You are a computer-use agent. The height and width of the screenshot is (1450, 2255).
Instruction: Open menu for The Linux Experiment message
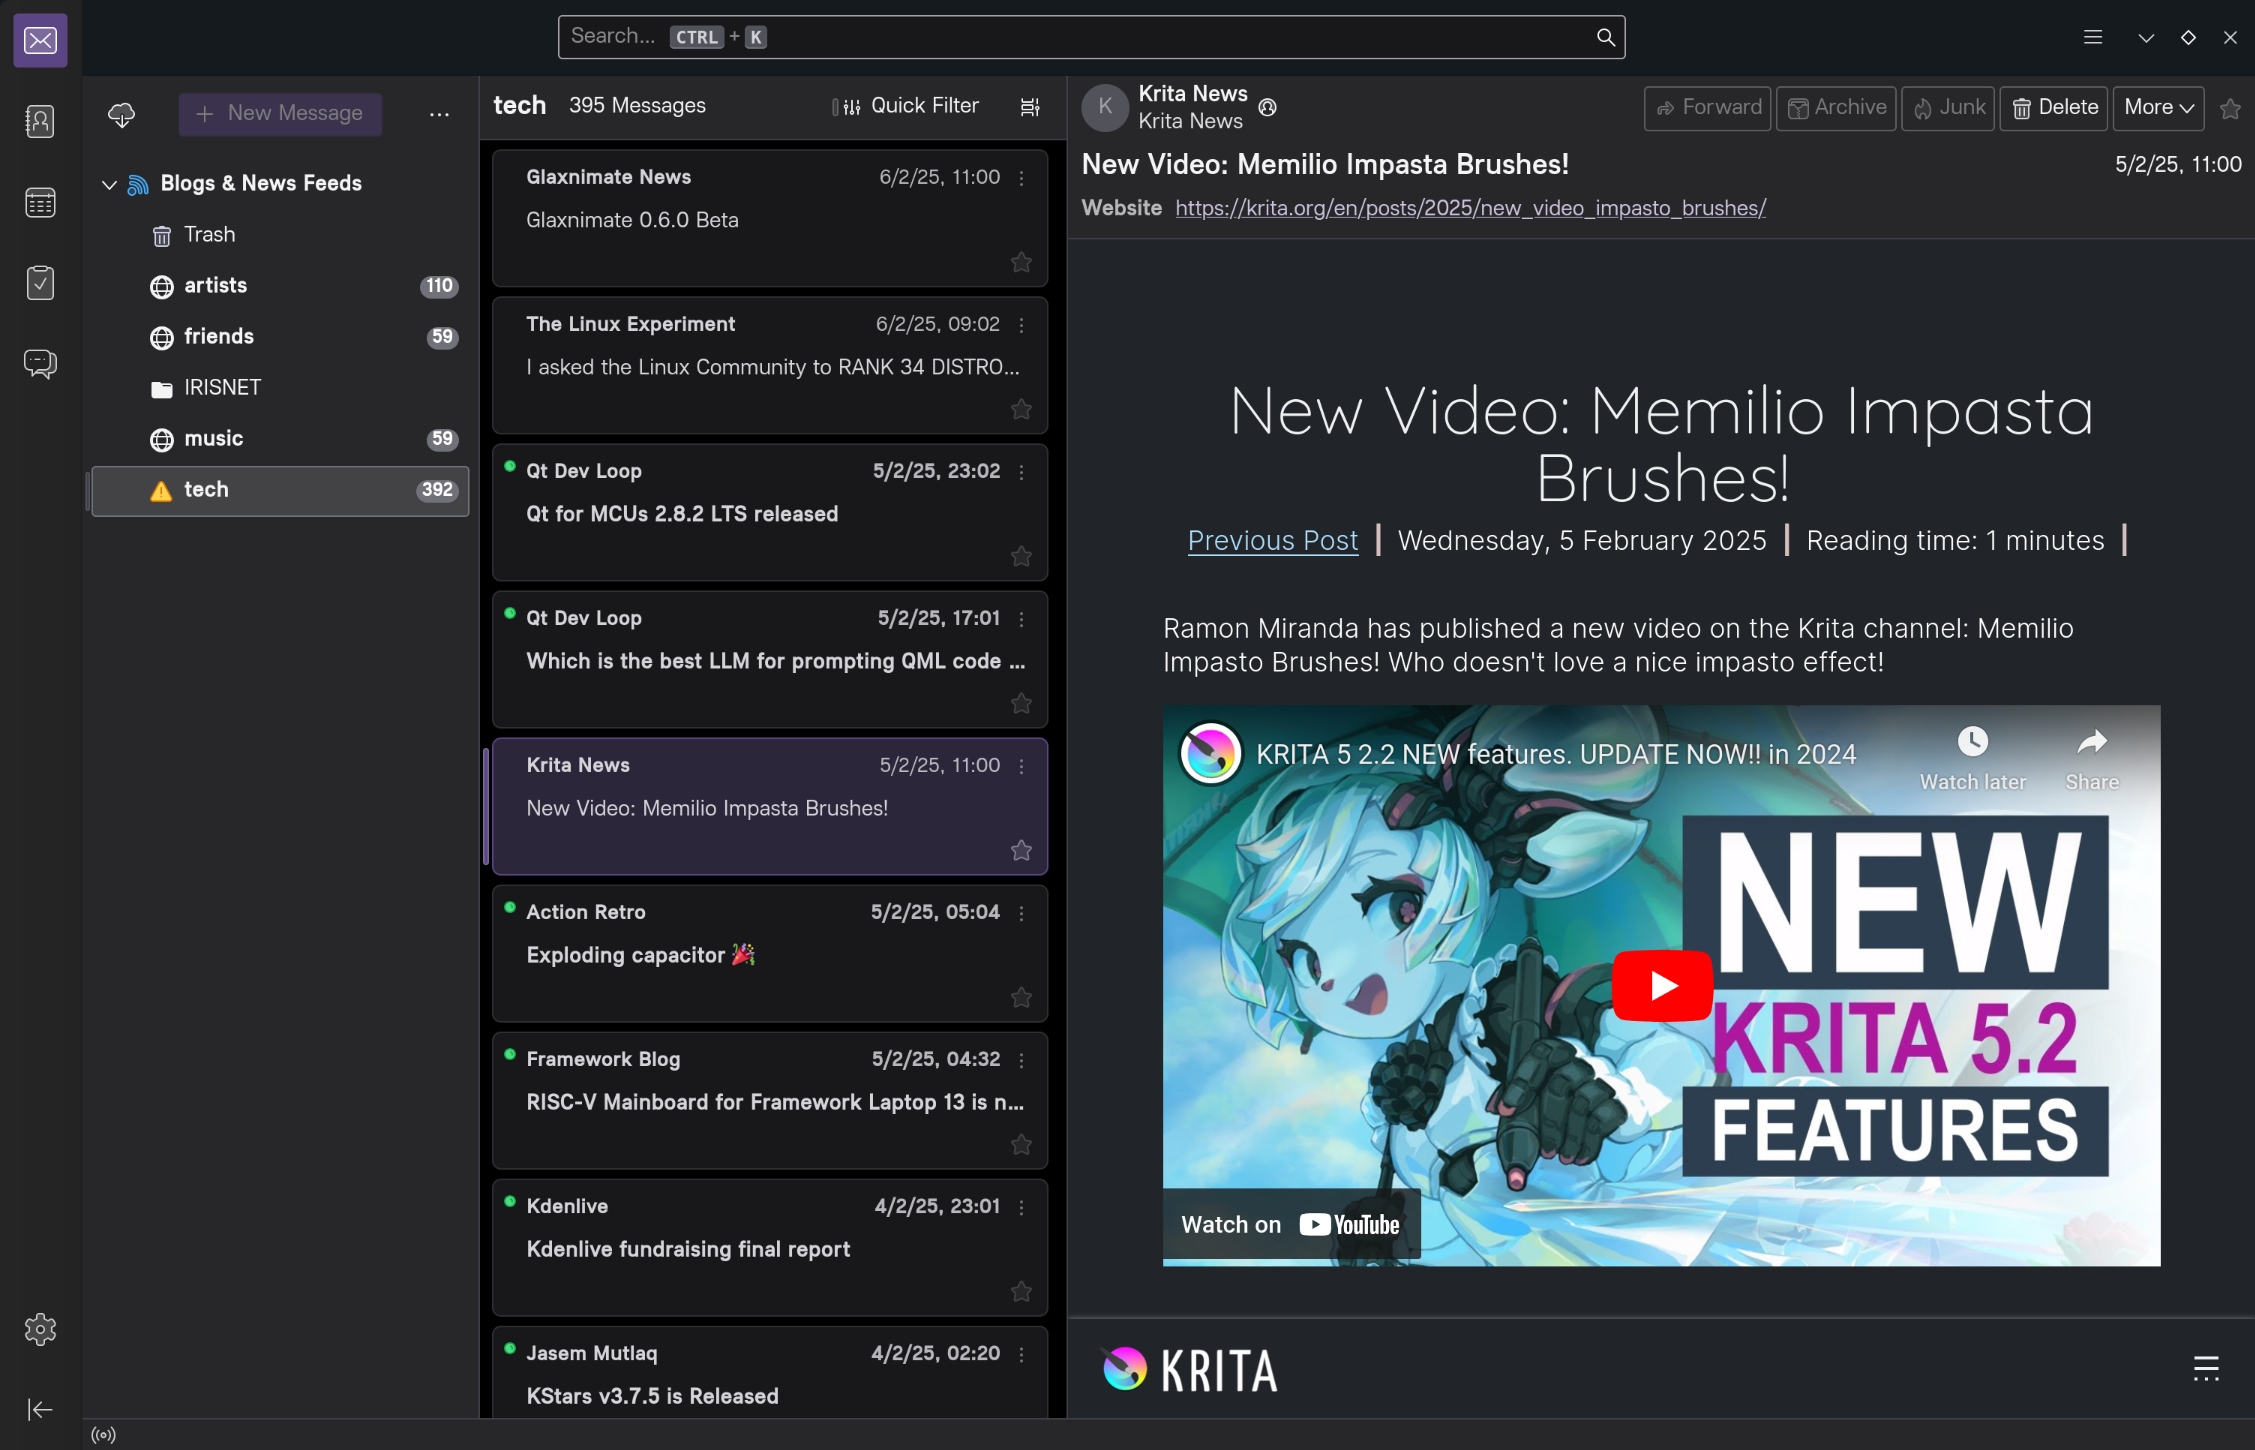pos(1021,325)
